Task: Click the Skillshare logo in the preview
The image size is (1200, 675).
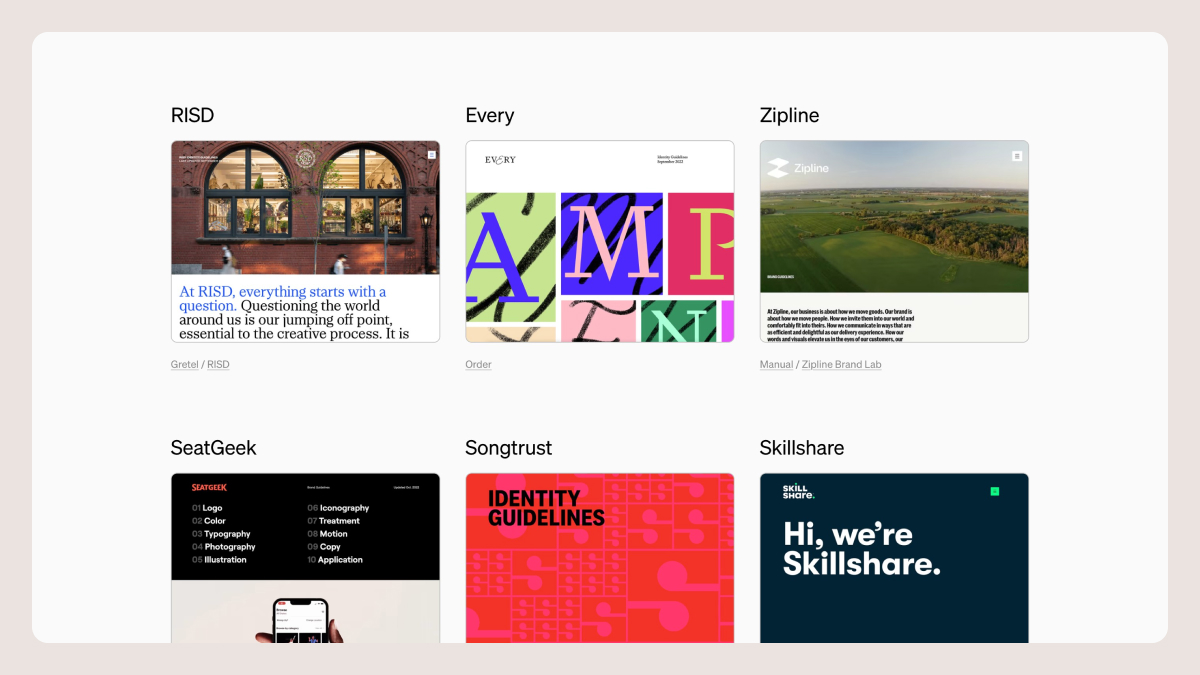Action: [x=798, y=491]
